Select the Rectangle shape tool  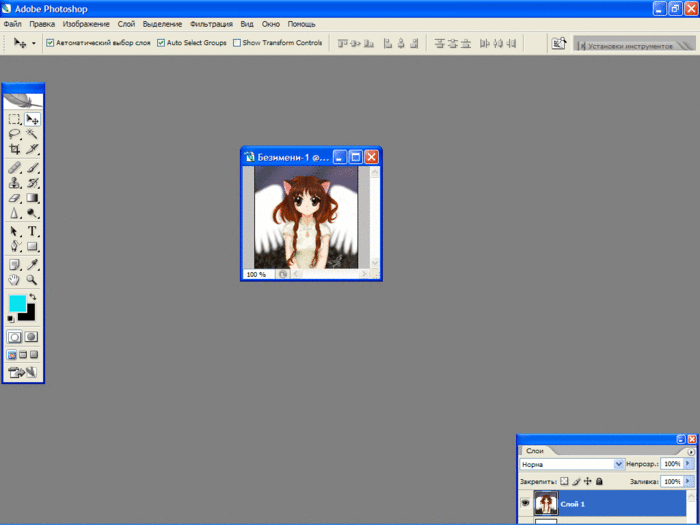coord(32,246)
